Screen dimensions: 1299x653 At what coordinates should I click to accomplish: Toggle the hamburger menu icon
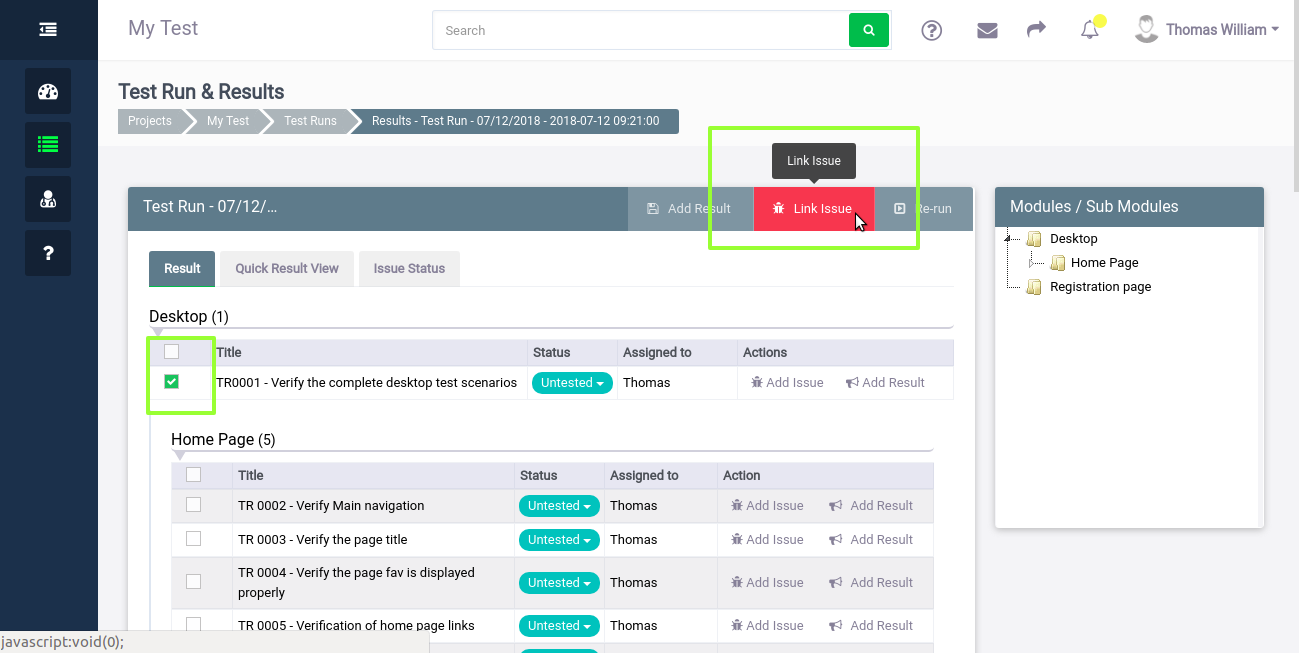click(48, 30)
